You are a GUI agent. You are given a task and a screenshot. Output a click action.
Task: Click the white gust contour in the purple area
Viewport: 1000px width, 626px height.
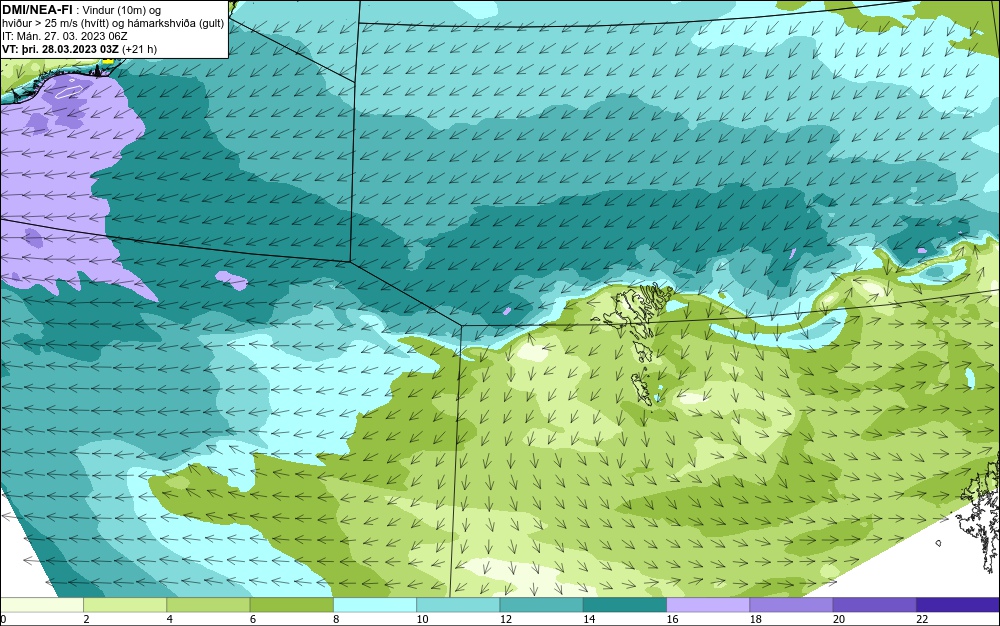point(69,92)
